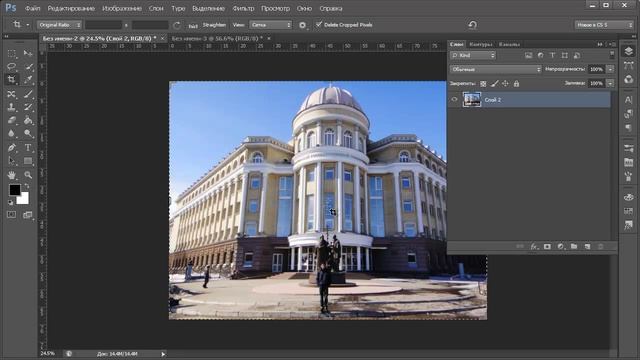The width and height of the screenshot is (640, 360).
Task: Select the Horizontal Type tool
Action: 28,148
